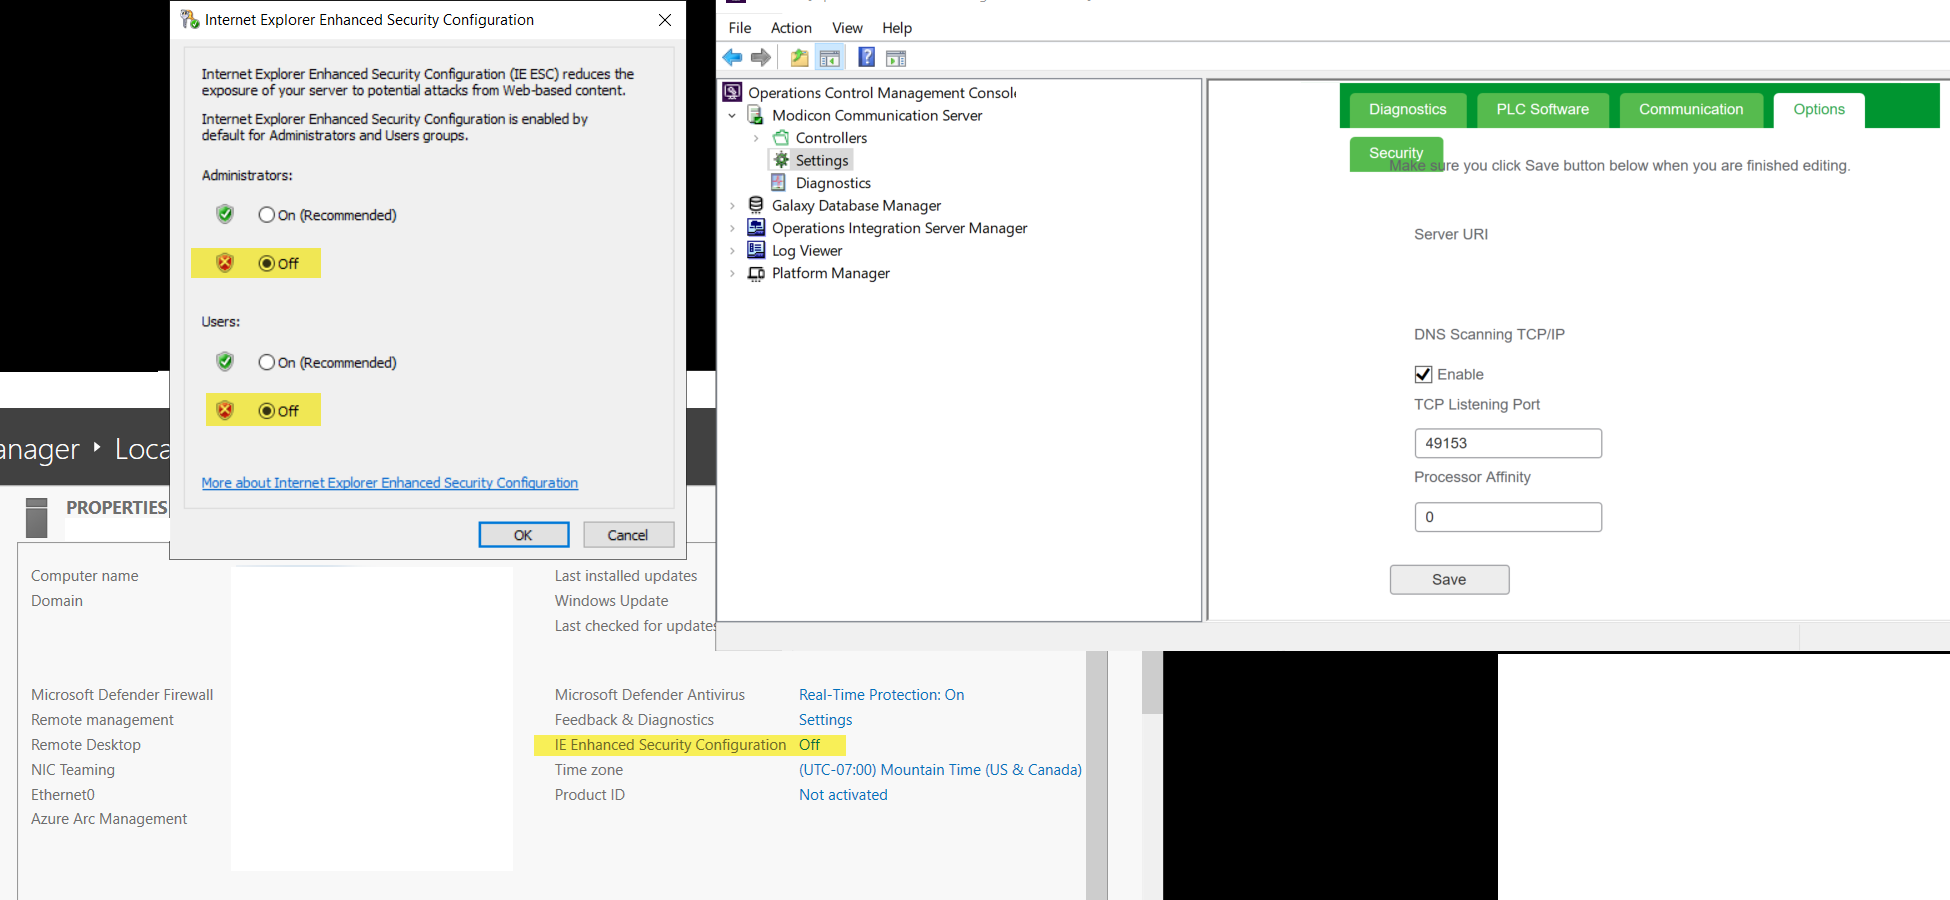Image resolution: width=1950 pixels, height=900 pixels.
Task: Select Off for Users in IE ESC
Action: click(266, 410)
